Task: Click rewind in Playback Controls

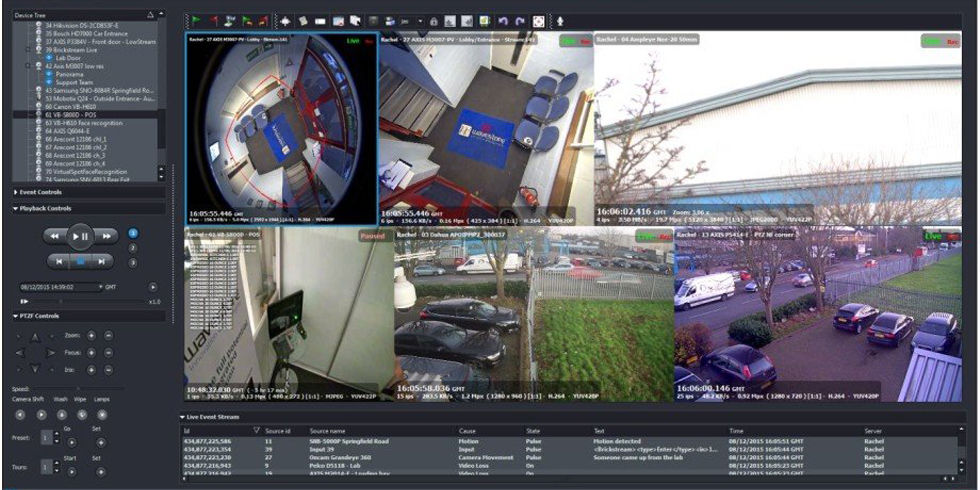Action: [54, 236]
